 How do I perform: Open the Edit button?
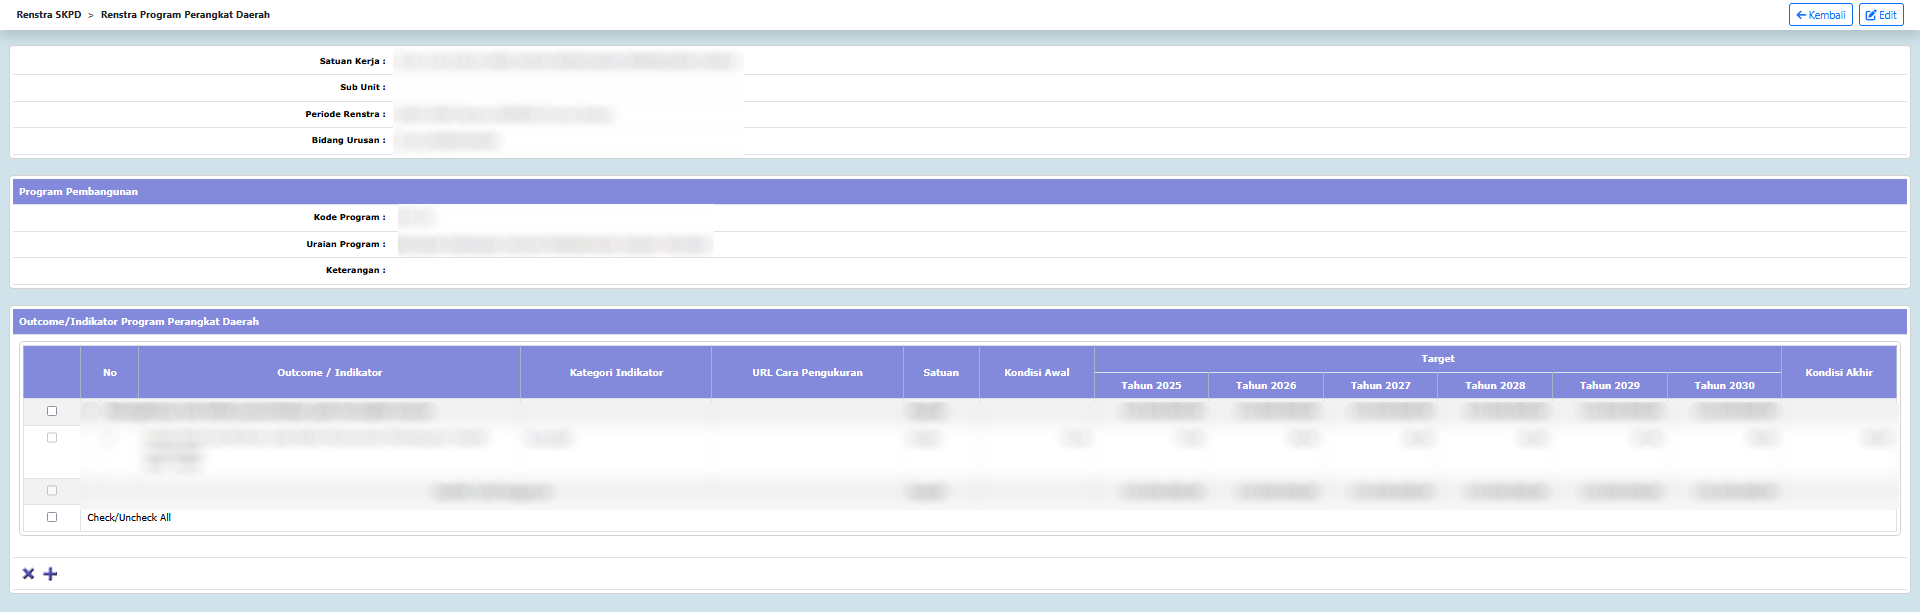1881,15
